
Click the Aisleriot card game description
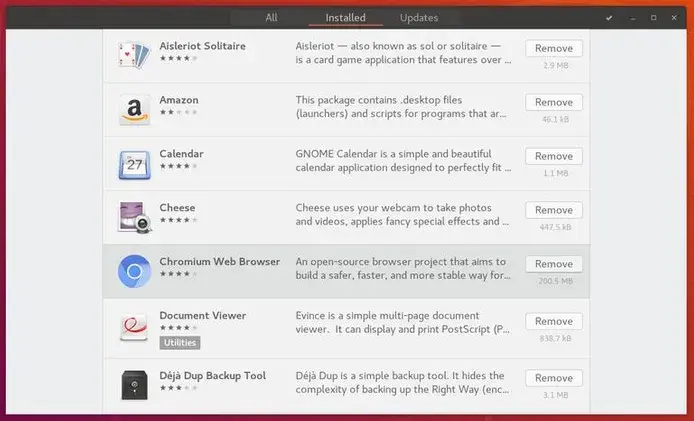(x=403, y=53)
